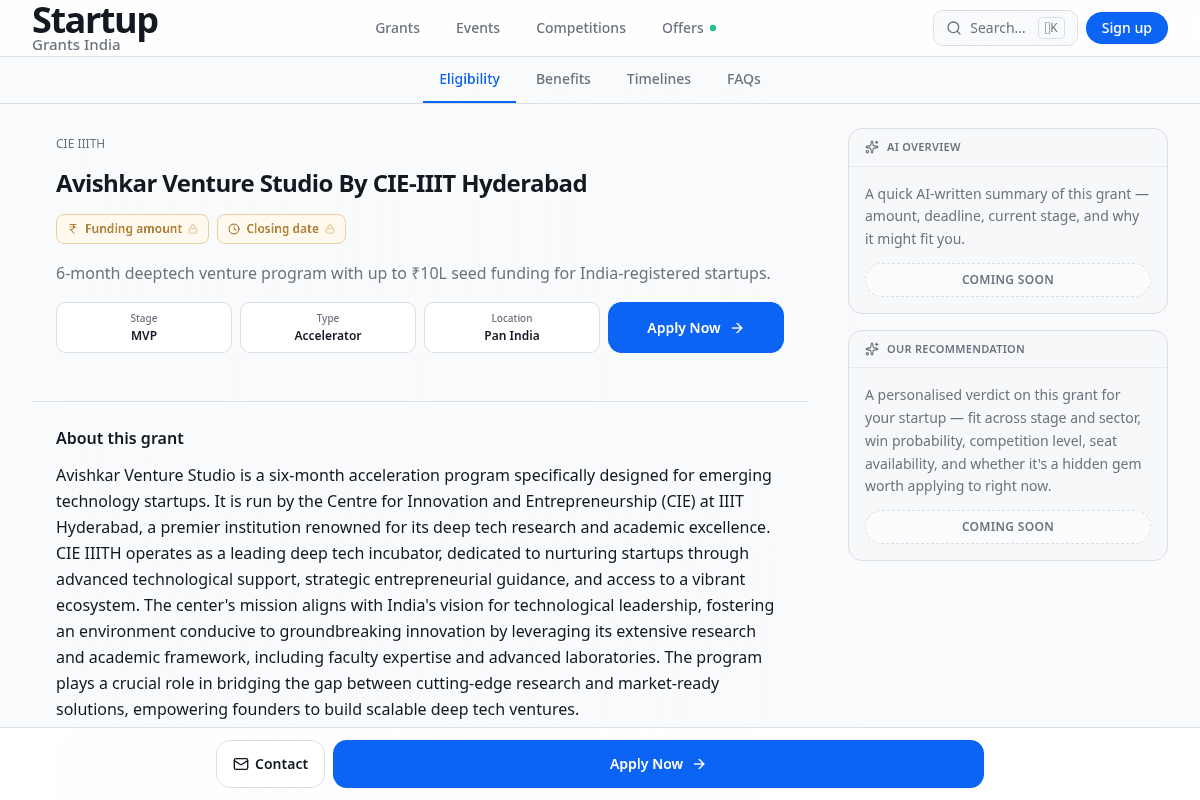
Task: Go to the Competitions section
Action: coord(581,28)
